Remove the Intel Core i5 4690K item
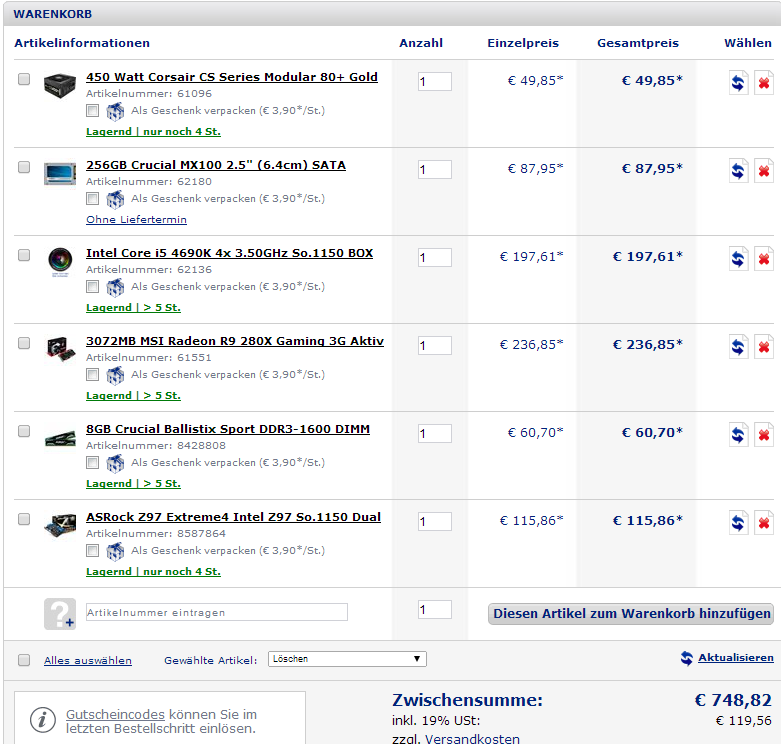 click(764, 258)
